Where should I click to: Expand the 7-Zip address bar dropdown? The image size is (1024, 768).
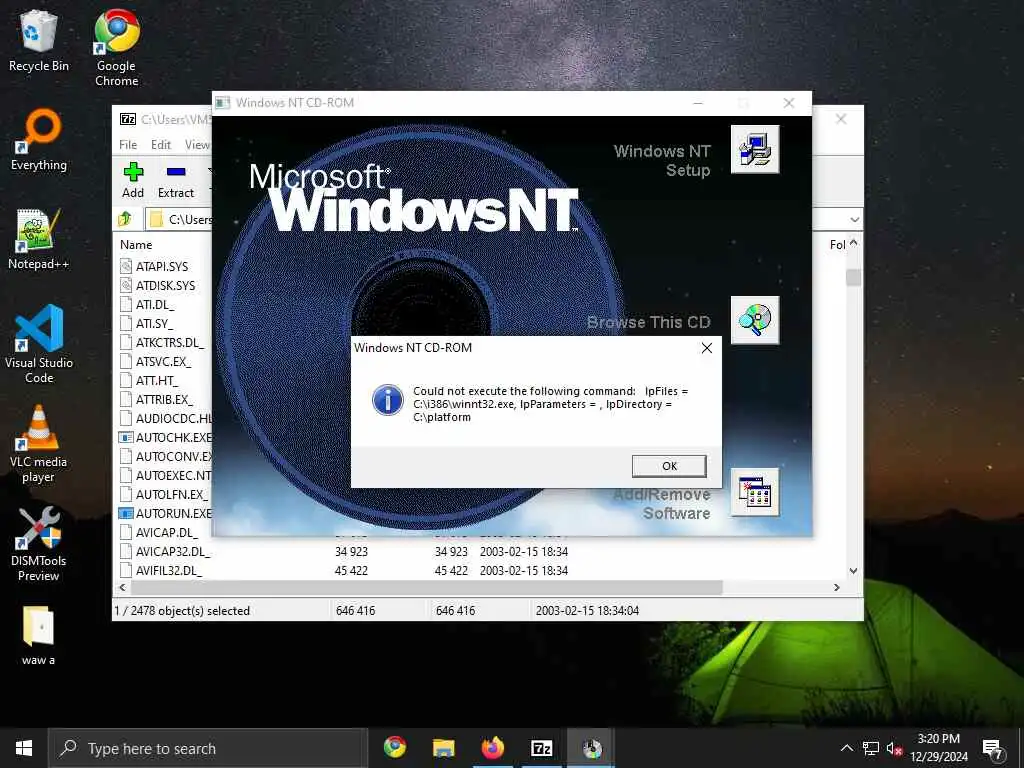coord(854,219)
